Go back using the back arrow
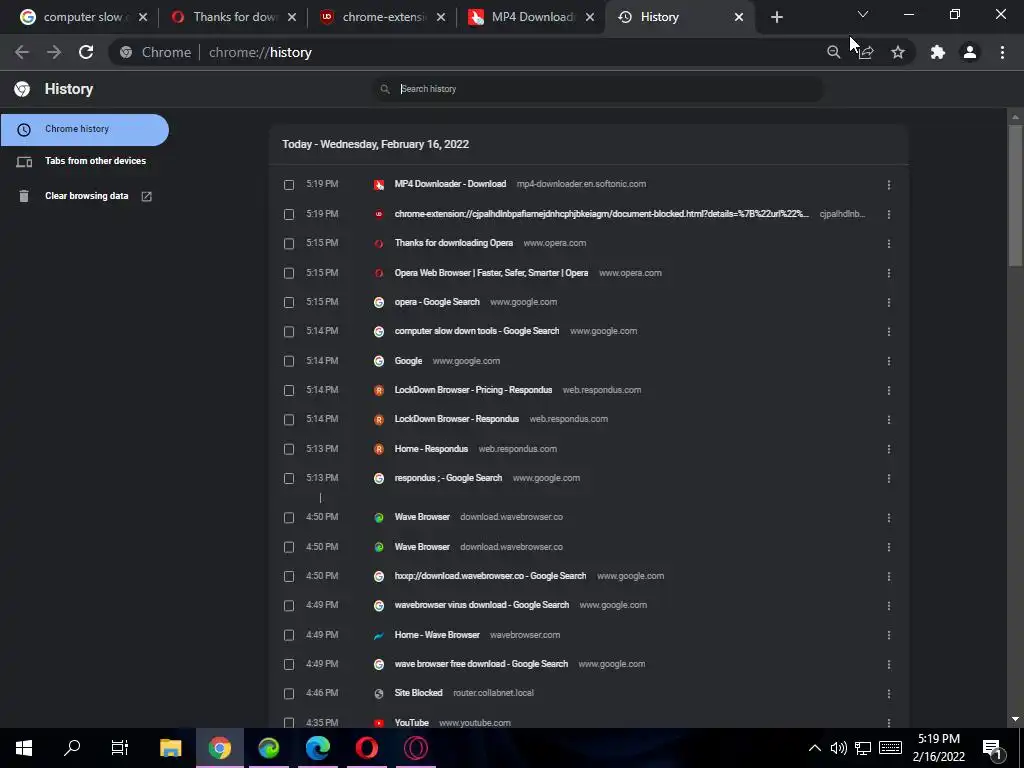This screenshot has width=1024, height=768. tap(22, 52)
